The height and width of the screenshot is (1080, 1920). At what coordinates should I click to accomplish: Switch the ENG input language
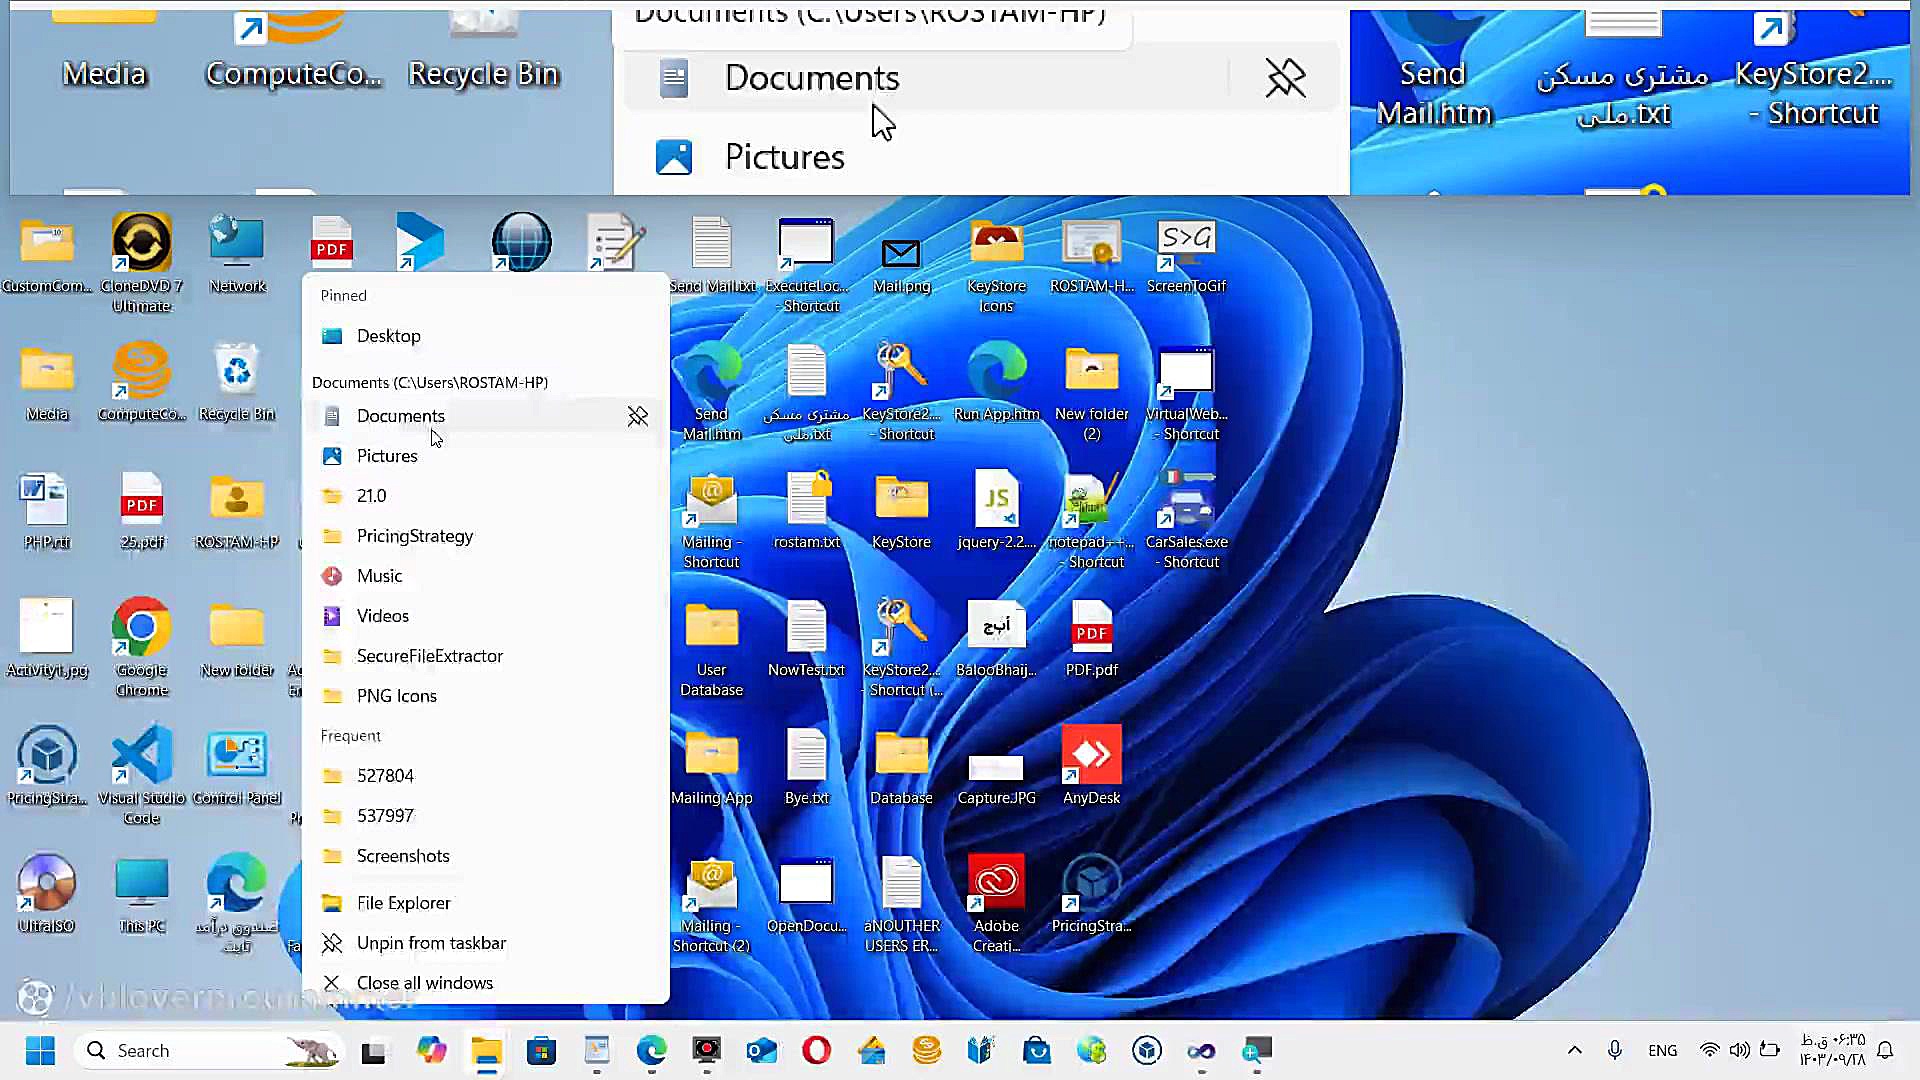pos(1663,1051)
